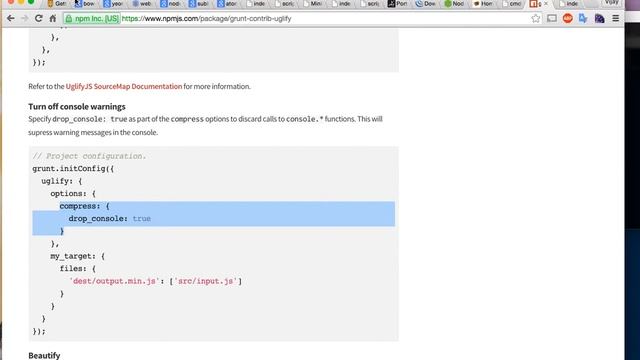Screen dimensions: 640x360
Task: Switch to the green 'Nod' tab
Action: pyautogui.click(x=455, y=4)
